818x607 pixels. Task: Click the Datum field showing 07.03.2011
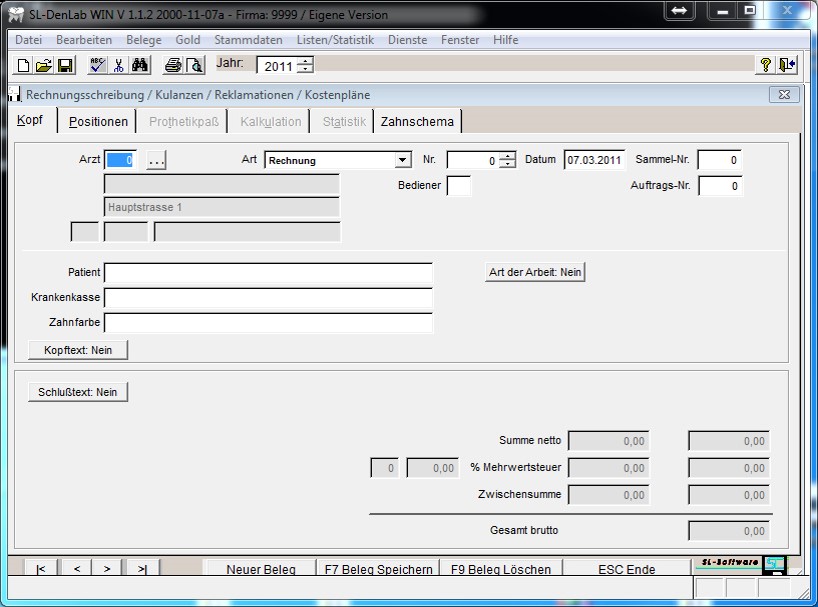(594, 160)
